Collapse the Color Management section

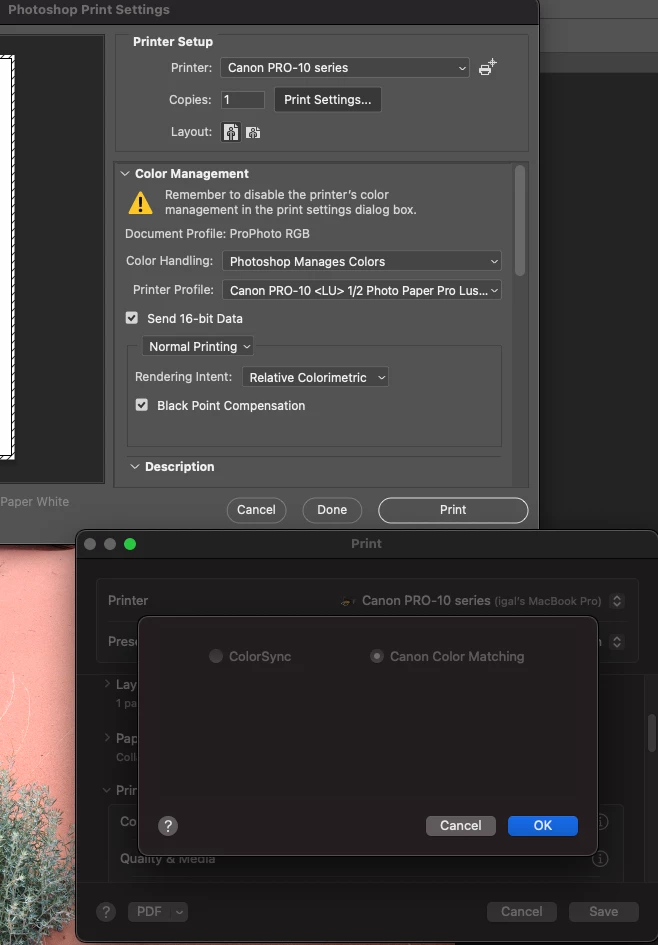tap(125, 174)
